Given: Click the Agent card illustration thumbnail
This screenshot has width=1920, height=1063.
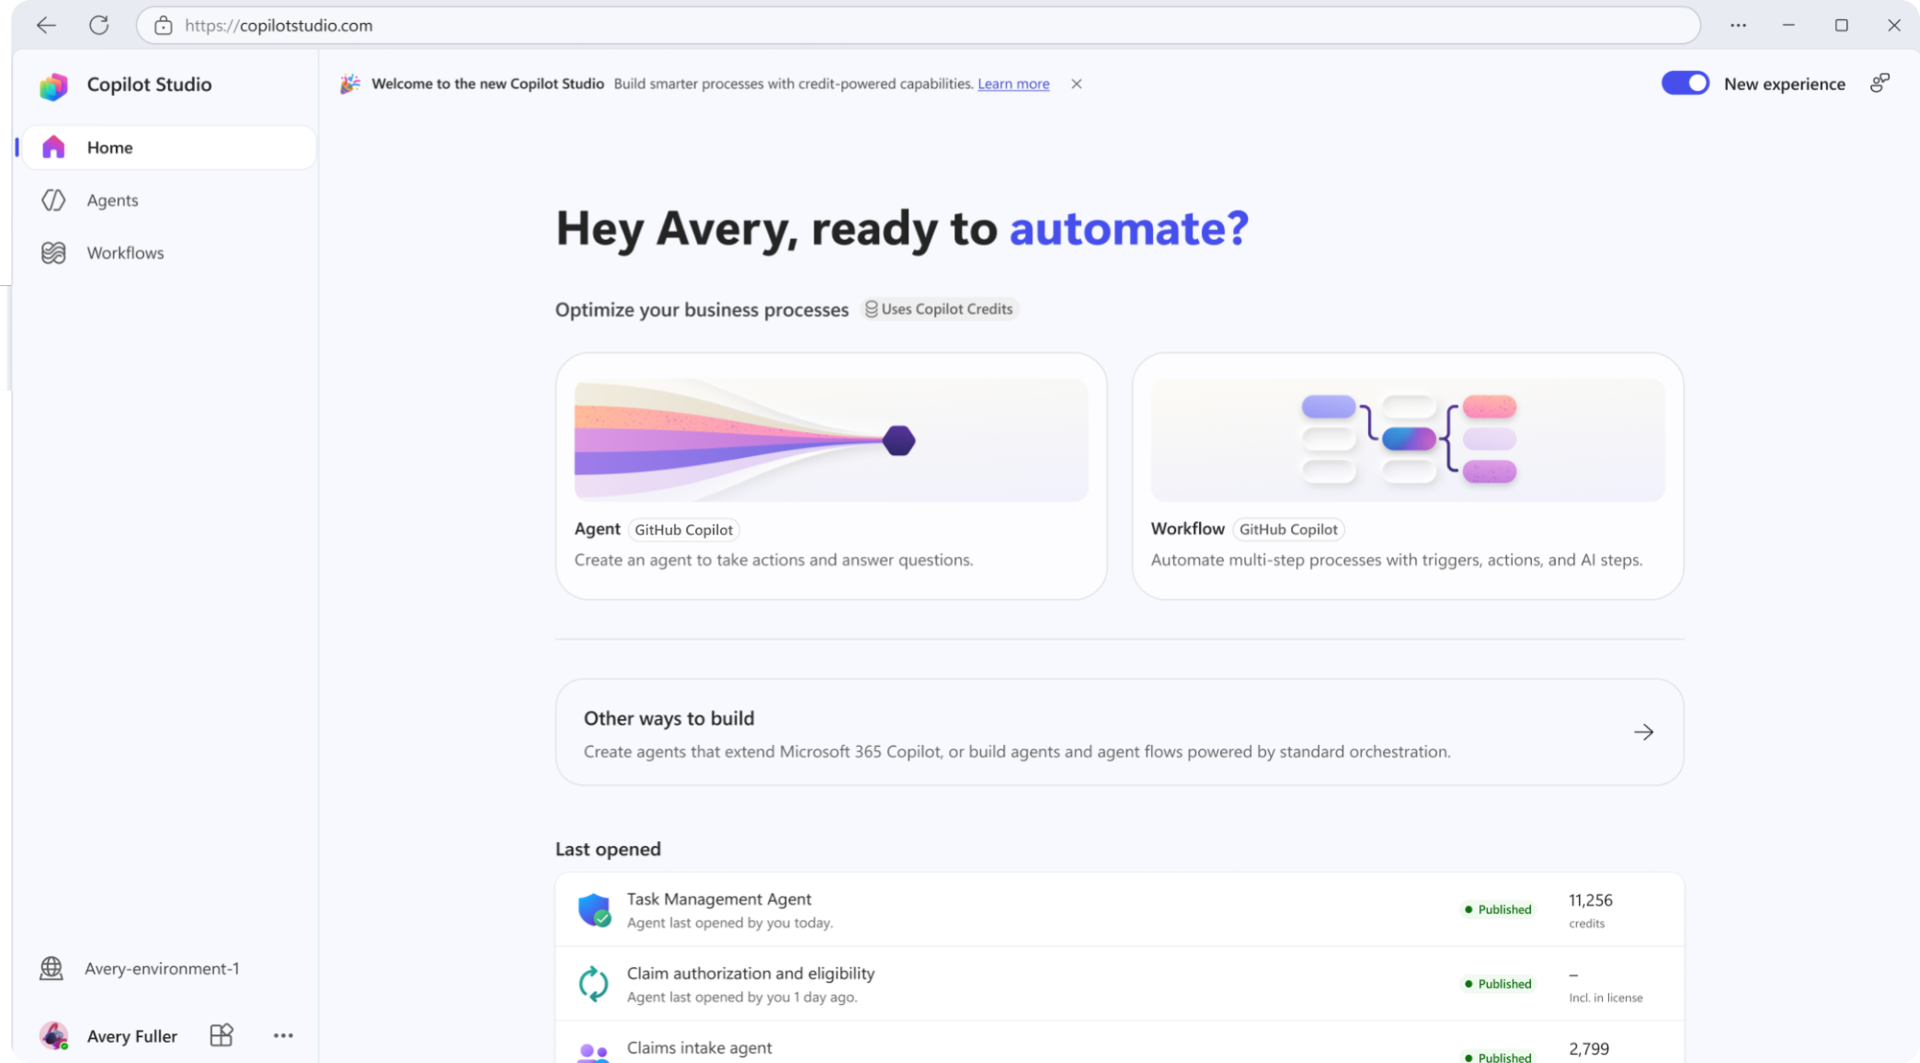Looking at the screenshot, I should [x=831, y=440].
